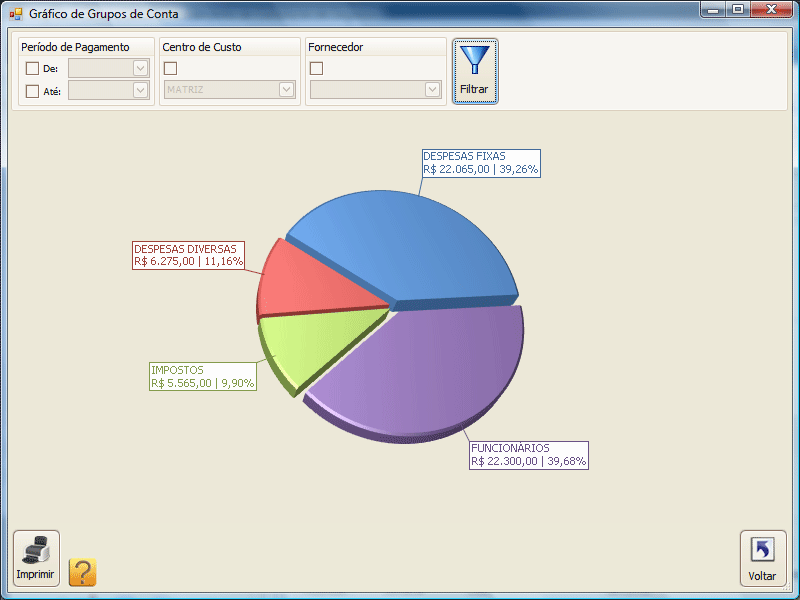The width and height of the screenshot is (800, 600).
Task: Close the Gráfico de Grupos de Conta window
Action: 771,10
